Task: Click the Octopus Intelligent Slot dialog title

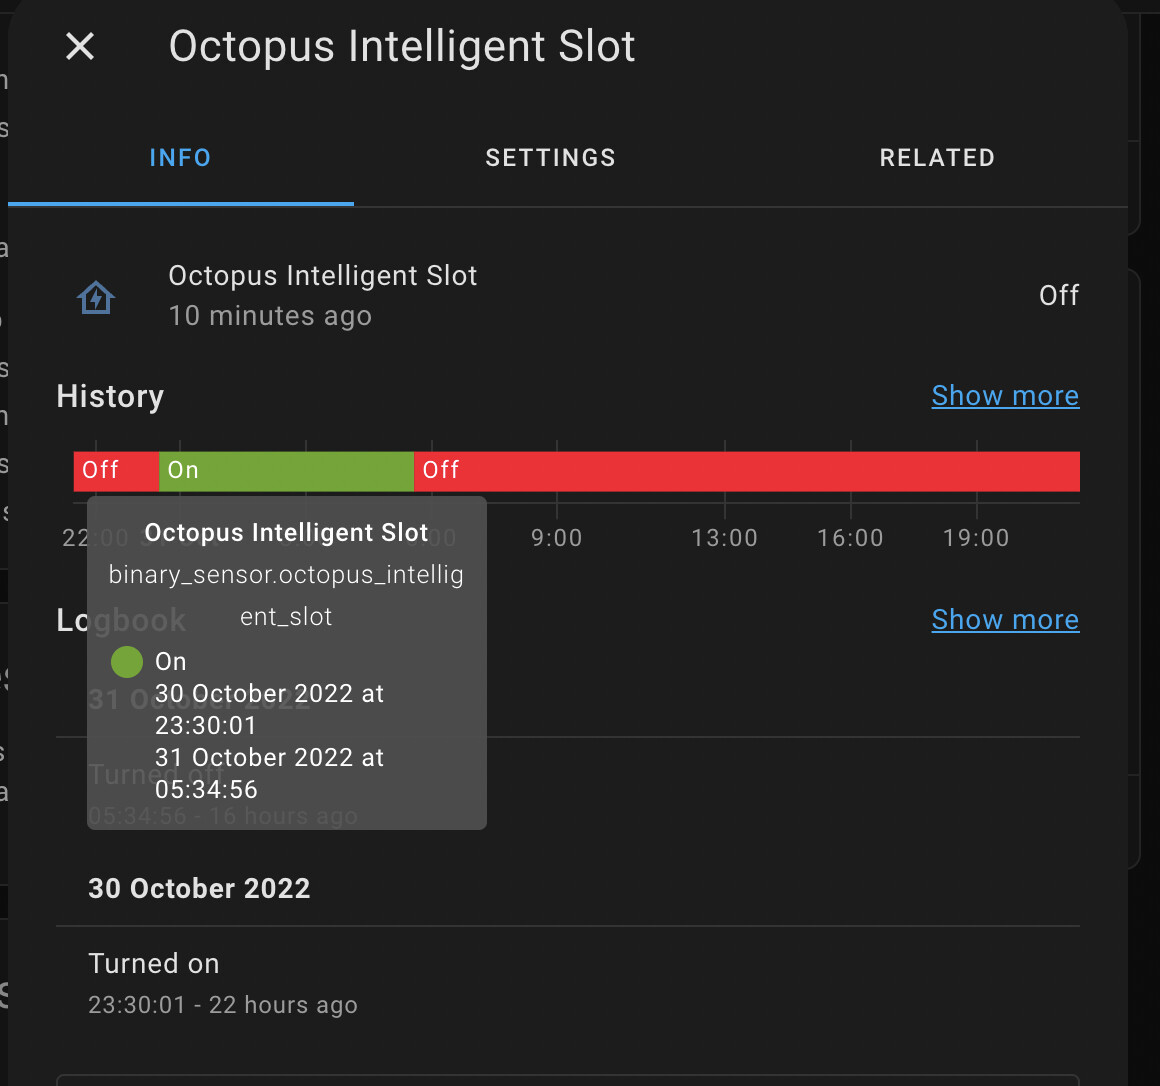Action: pos(402,46)
